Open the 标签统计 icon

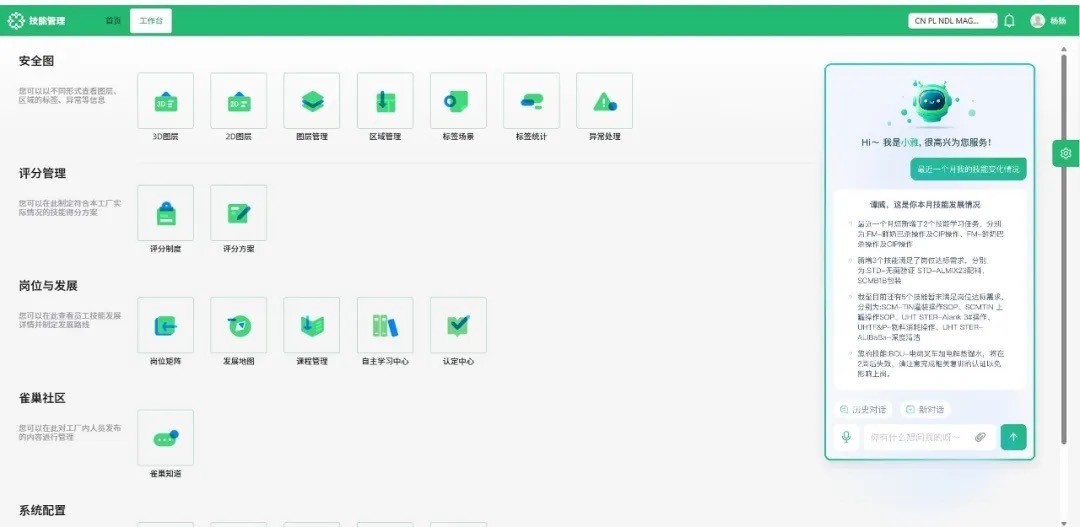click(531, 101)
